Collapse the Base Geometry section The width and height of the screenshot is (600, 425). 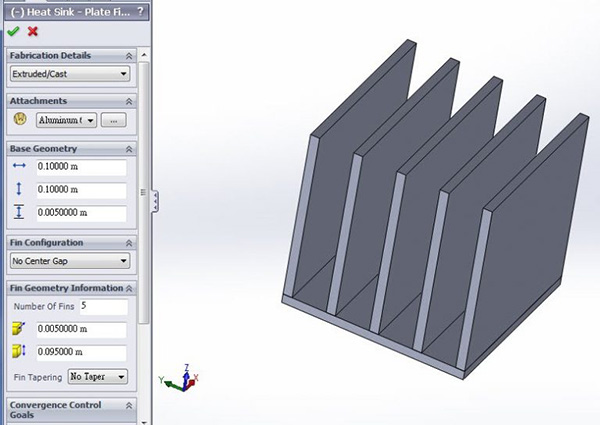[x=129, y=149]
